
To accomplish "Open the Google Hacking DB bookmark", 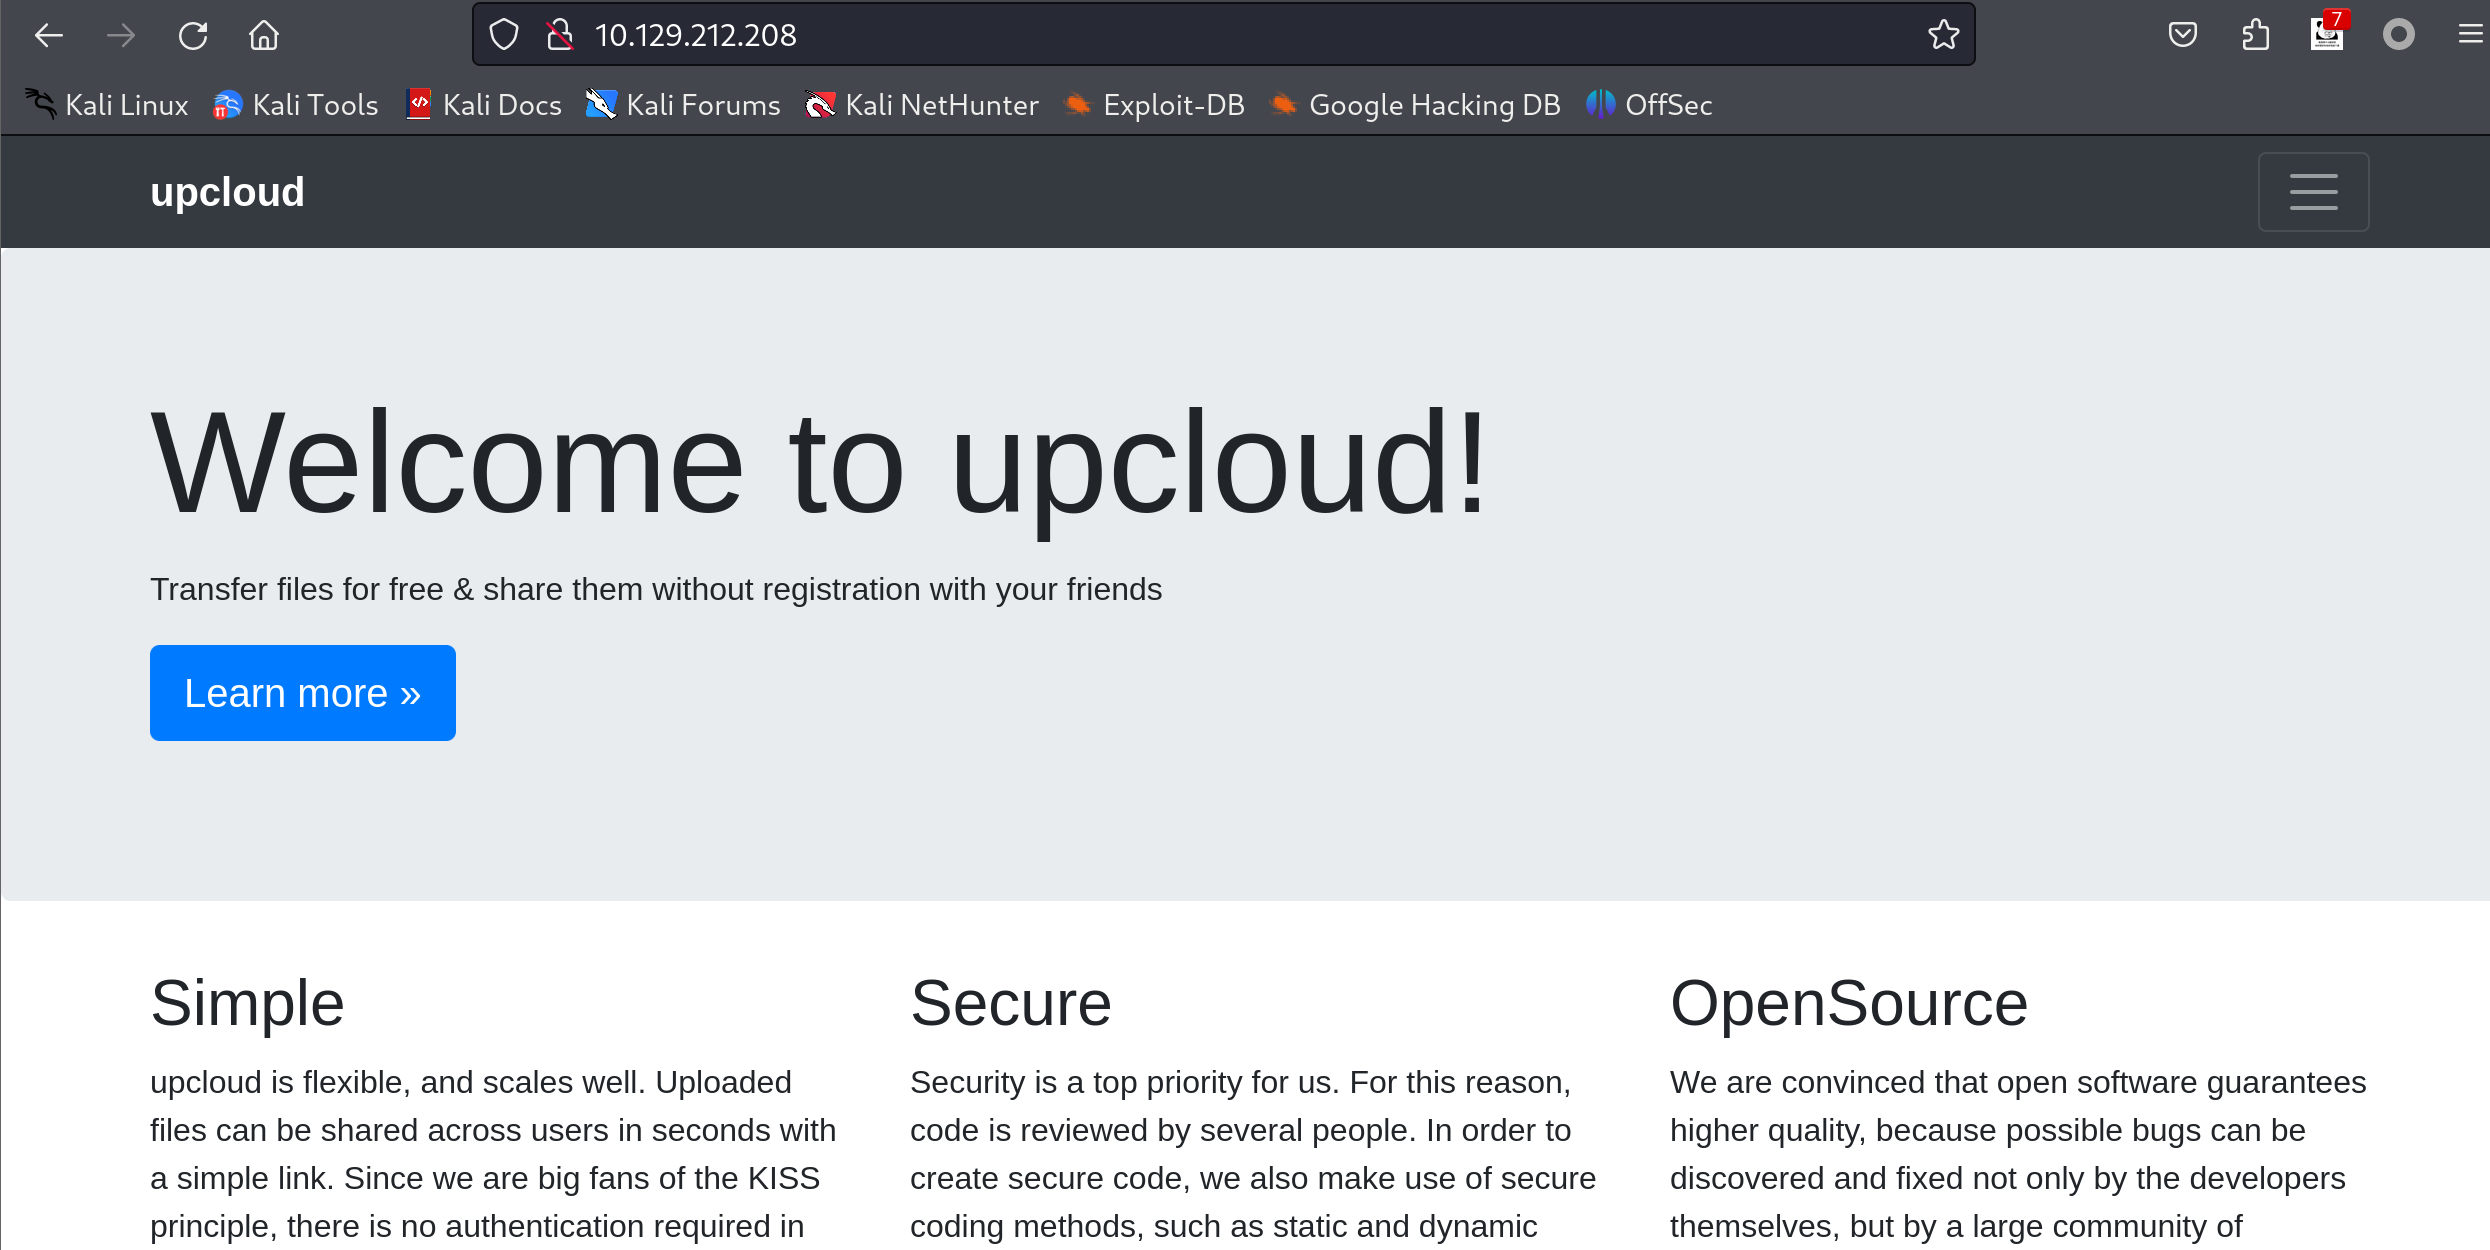I will [x=1415, y=105].
